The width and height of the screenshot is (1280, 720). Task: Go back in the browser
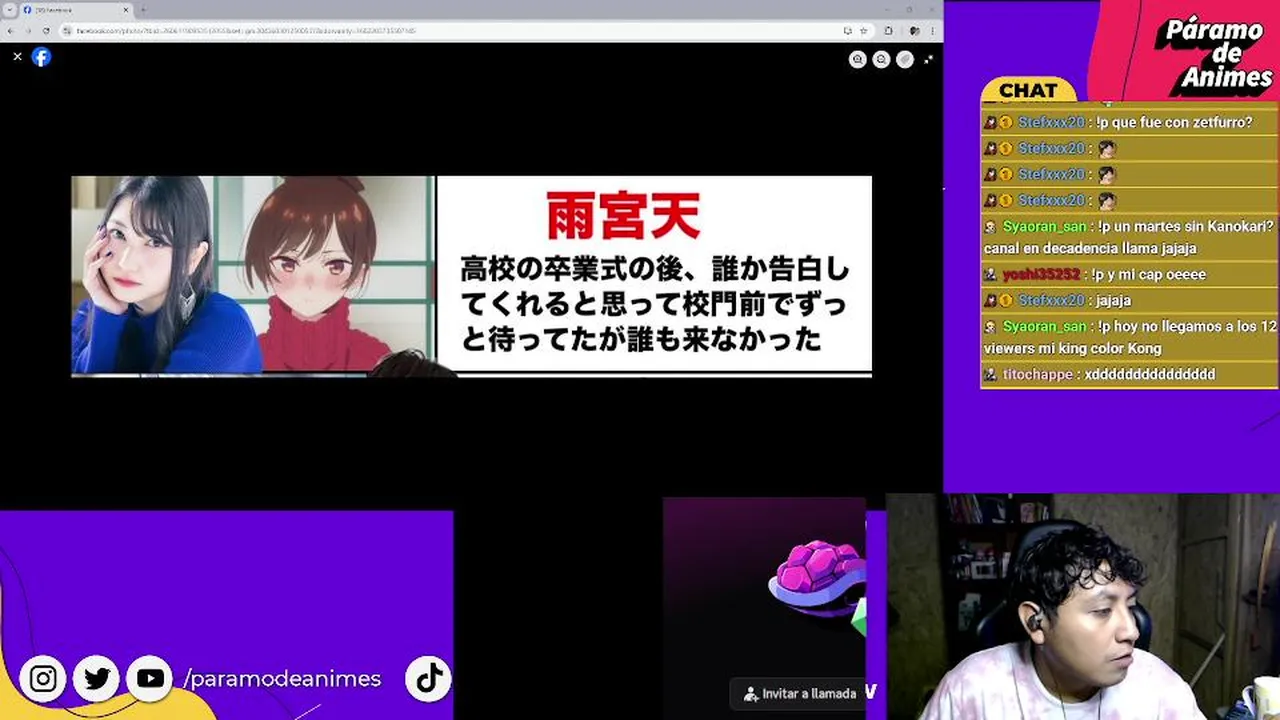pyautogui.click(x=10, y=31)
